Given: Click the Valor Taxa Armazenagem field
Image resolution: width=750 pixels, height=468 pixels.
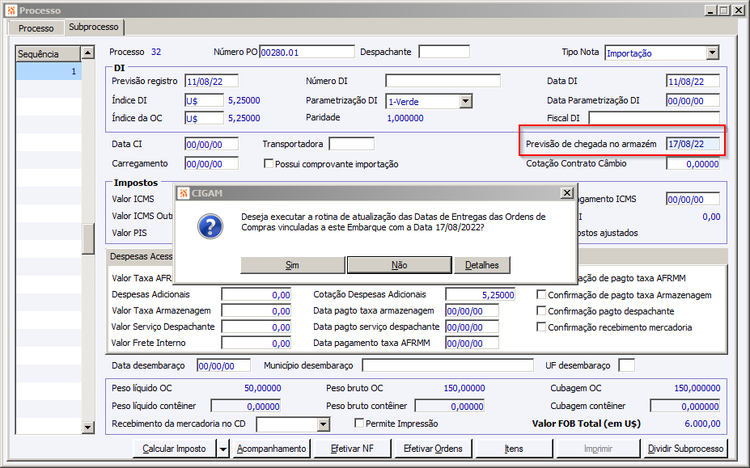Looking at the screenshot, I should coord(256,311).
